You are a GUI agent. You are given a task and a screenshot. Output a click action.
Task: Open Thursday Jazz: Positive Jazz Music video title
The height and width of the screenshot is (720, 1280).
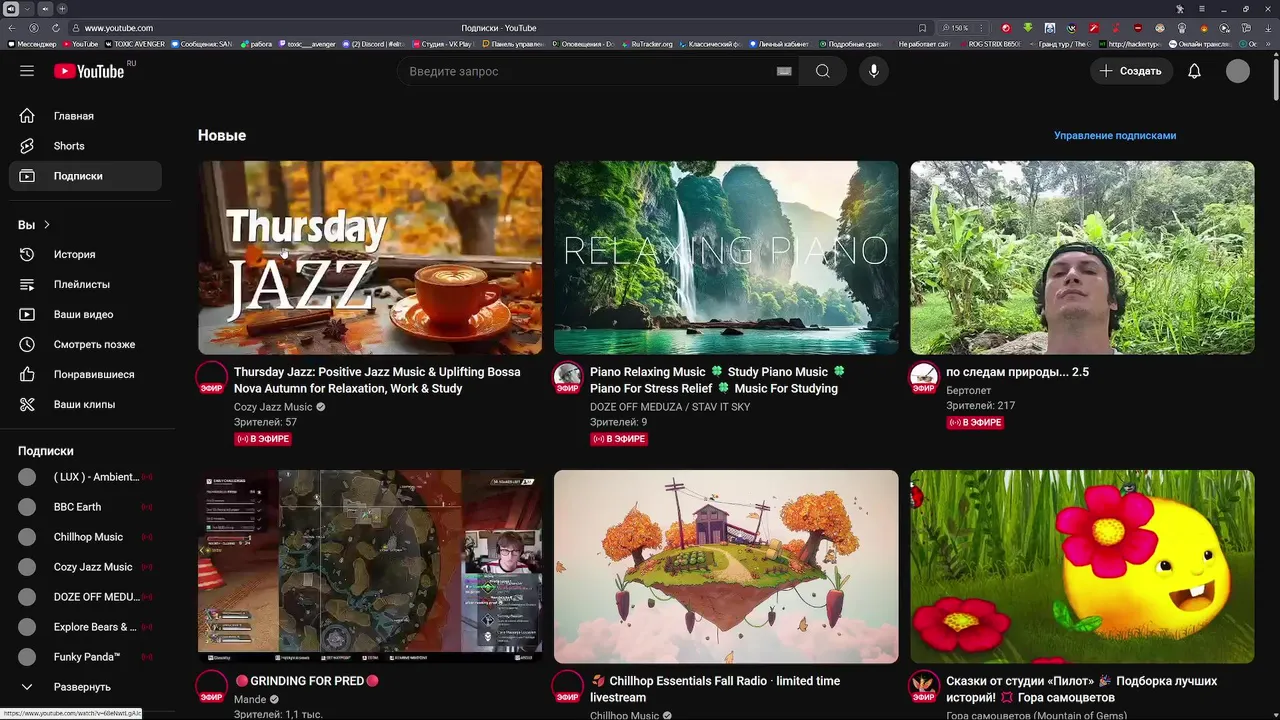[x=377, y=380]
